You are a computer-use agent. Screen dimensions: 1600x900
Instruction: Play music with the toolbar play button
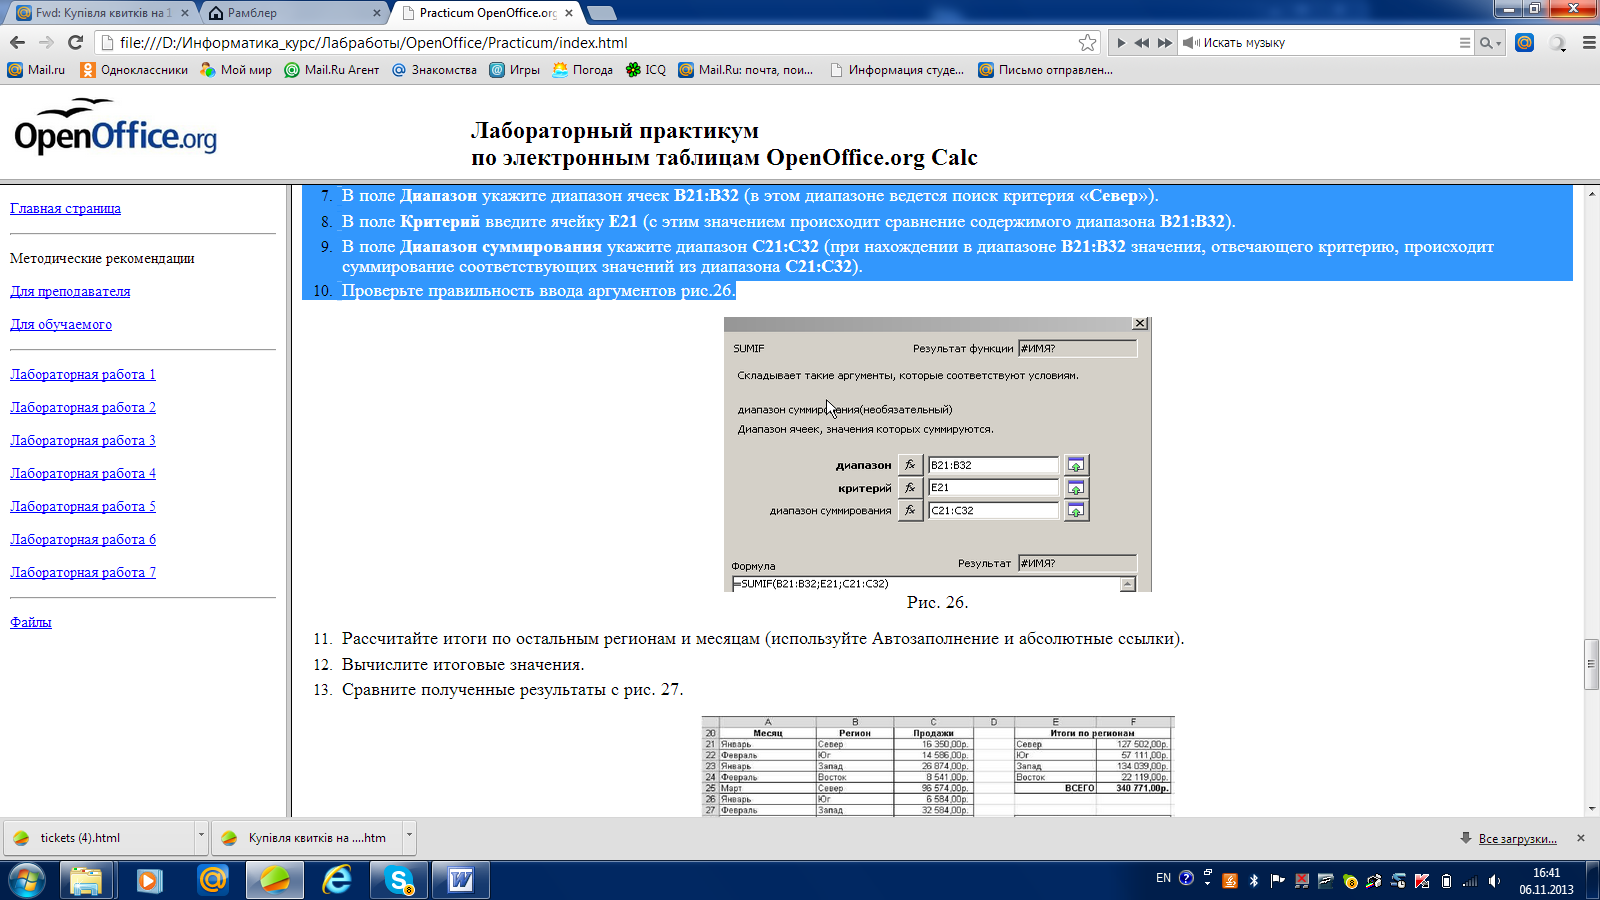click(1121, 43)
